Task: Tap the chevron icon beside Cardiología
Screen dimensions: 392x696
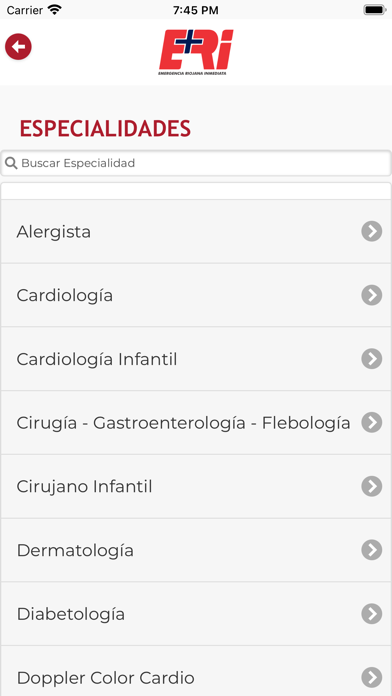Action: click(x=372, y=295)
